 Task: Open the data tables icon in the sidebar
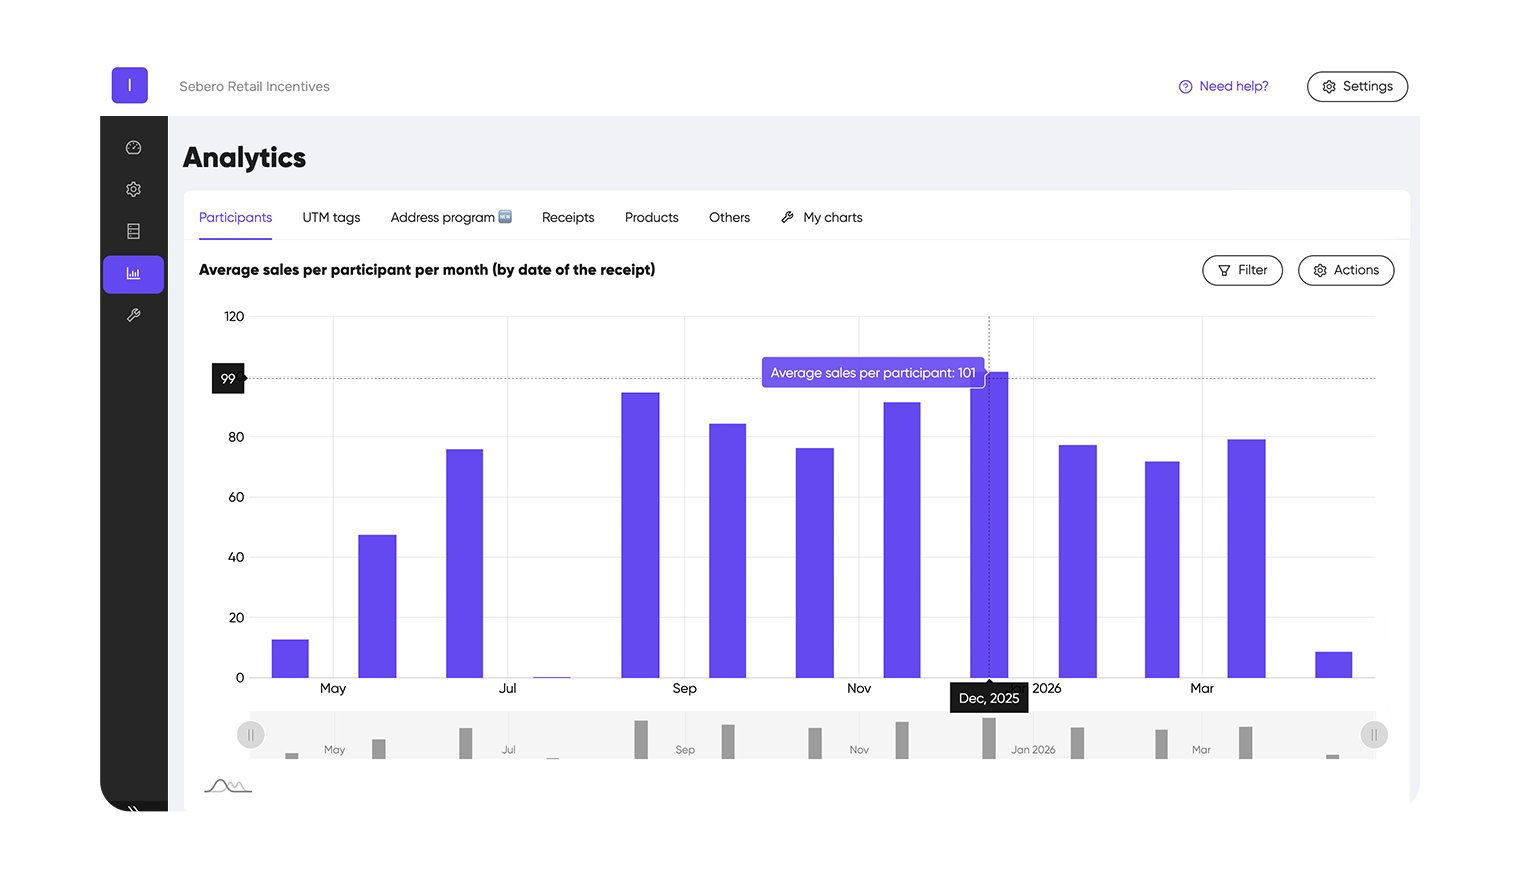click(133, 231)
